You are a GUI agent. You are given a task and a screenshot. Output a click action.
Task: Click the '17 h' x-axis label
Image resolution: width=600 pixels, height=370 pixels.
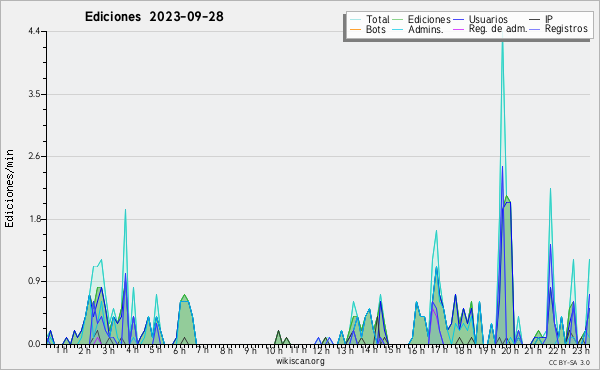[440, 350]
